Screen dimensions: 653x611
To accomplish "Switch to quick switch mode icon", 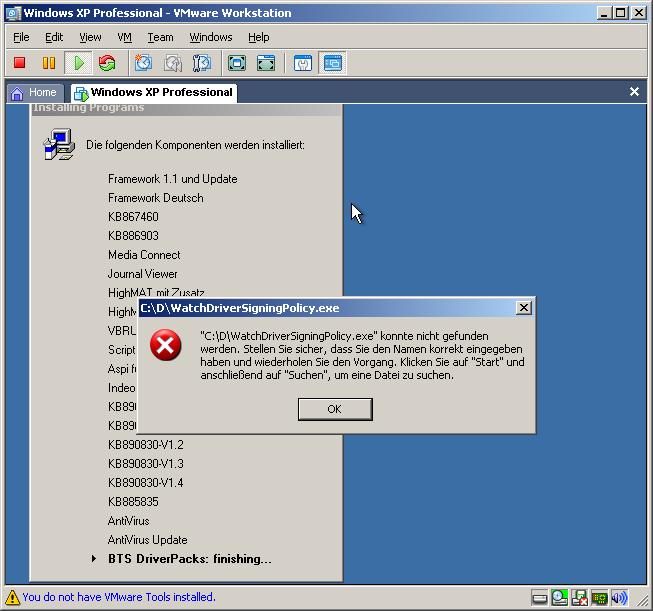I will click(x=266, y=63).
